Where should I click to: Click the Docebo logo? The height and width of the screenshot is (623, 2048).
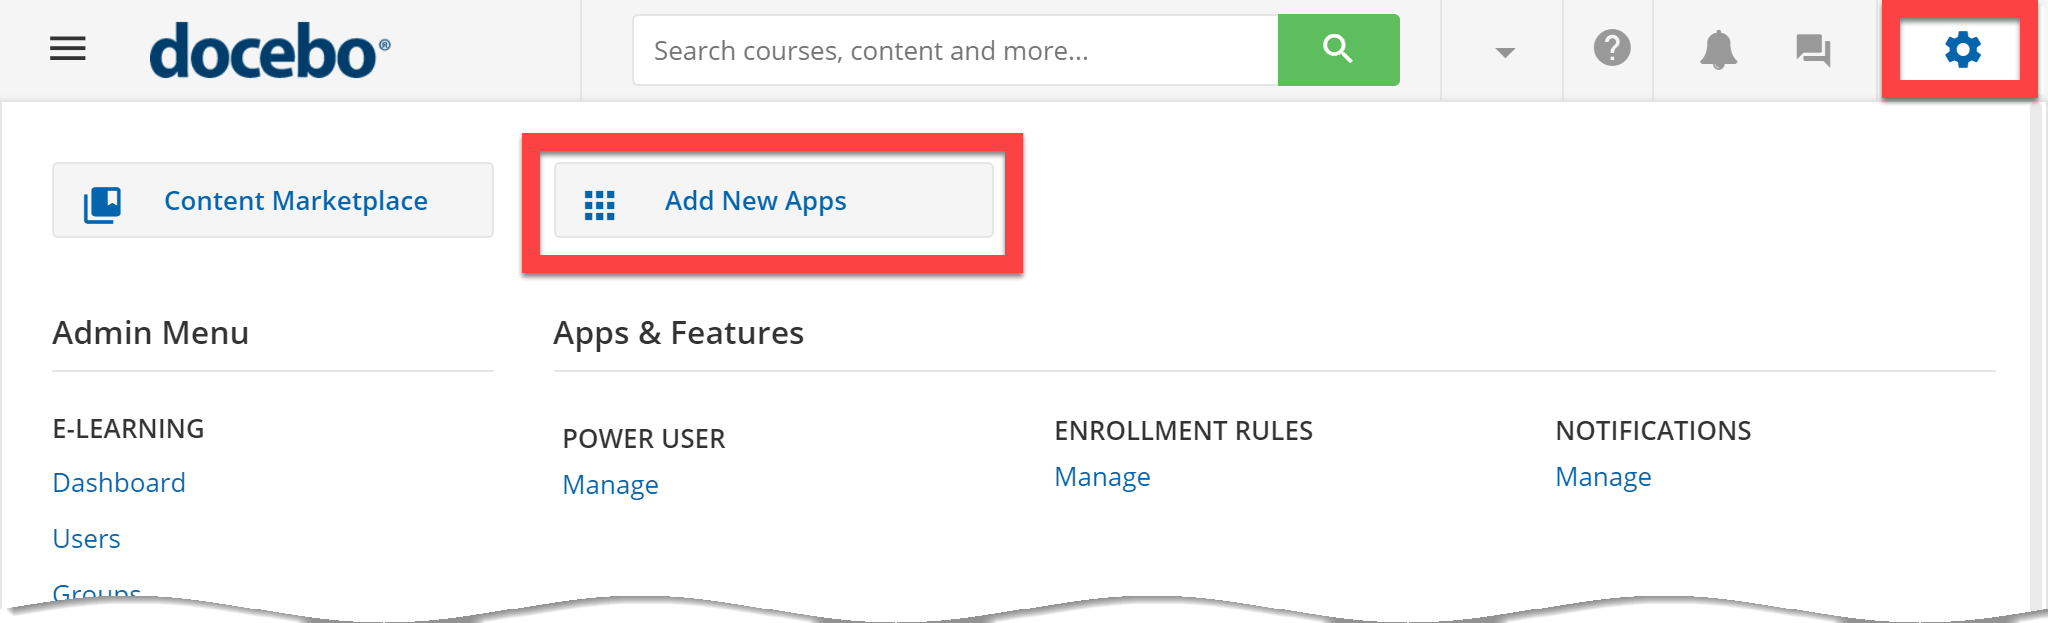[270, 51]
